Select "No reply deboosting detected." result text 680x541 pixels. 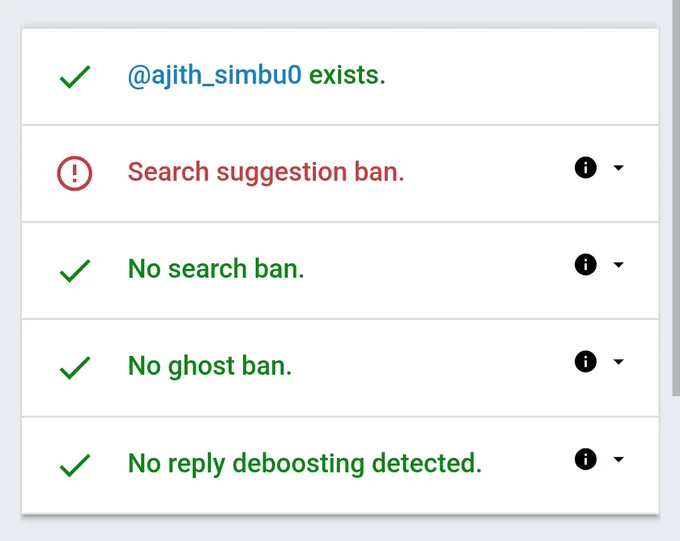click(x=305, y=464)
